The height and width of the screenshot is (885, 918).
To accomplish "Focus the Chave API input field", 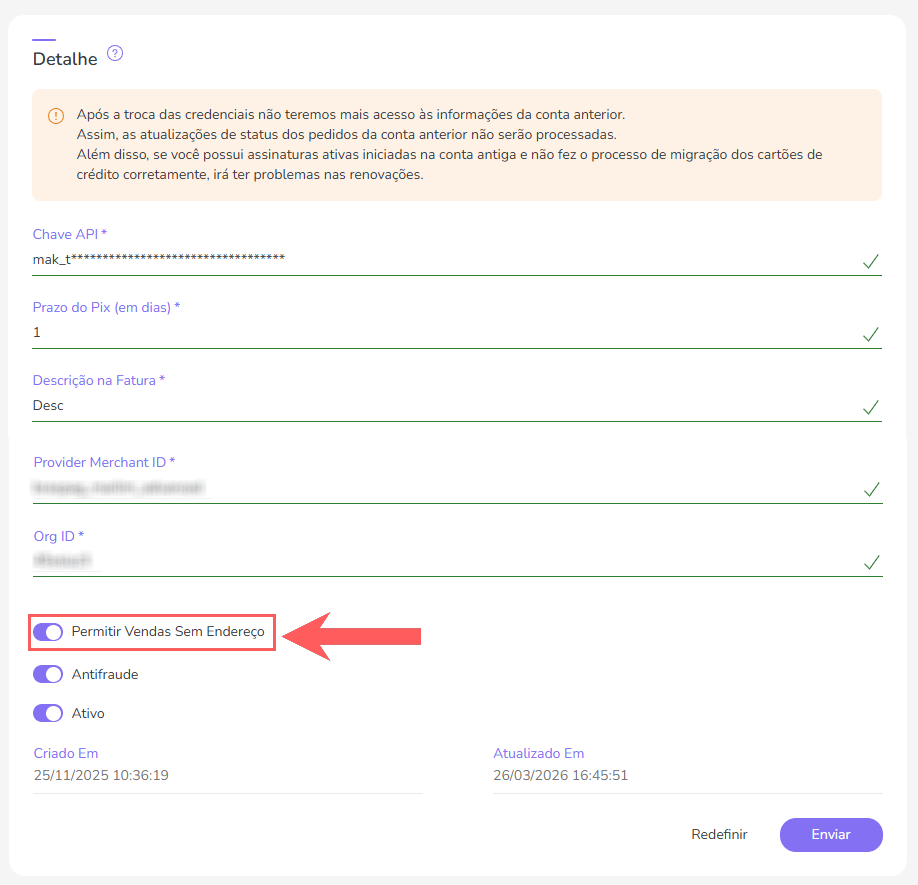I will (440, 259).
